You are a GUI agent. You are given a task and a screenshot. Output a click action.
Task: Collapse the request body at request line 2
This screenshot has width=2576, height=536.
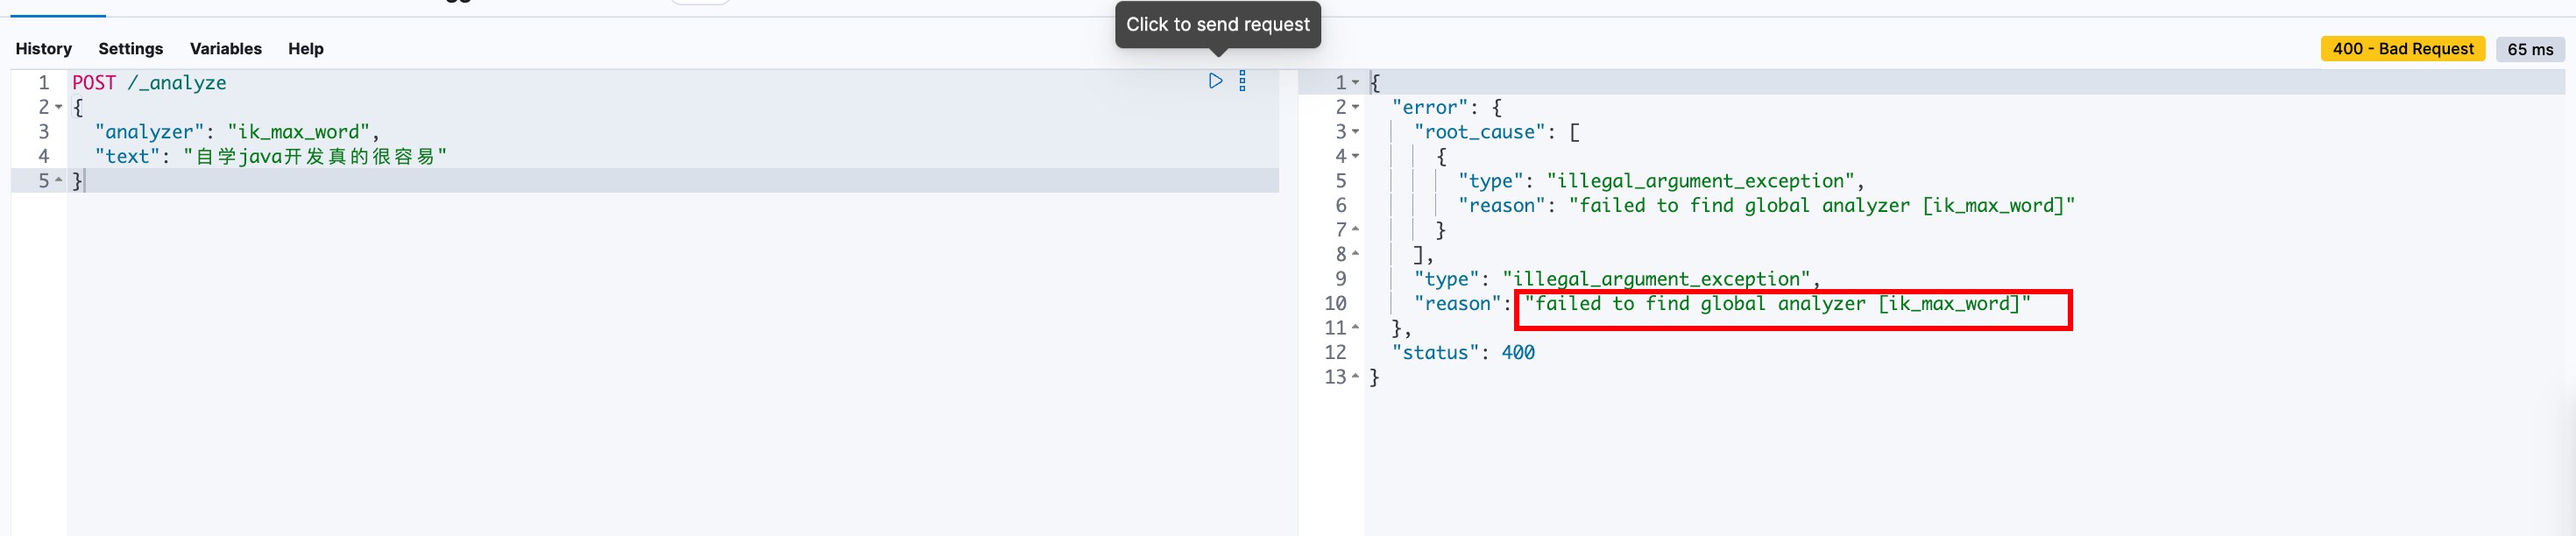point(59,107)
